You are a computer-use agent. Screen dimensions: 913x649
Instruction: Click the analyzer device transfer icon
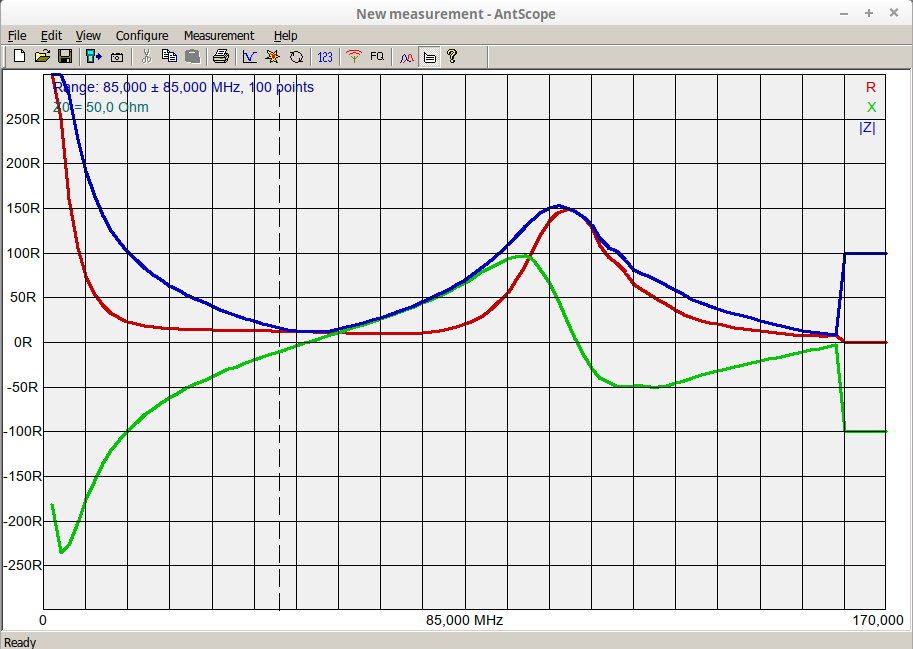pyautogui.click(x=94, y=57)
